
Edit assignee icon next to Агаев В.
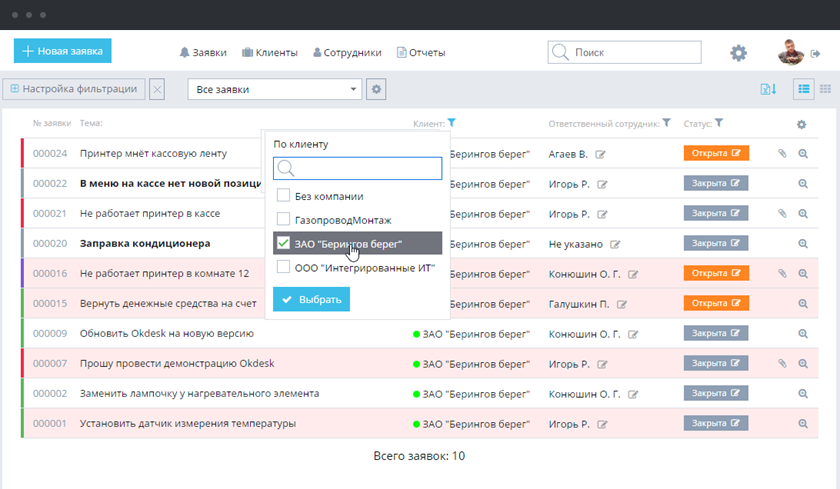601,155
